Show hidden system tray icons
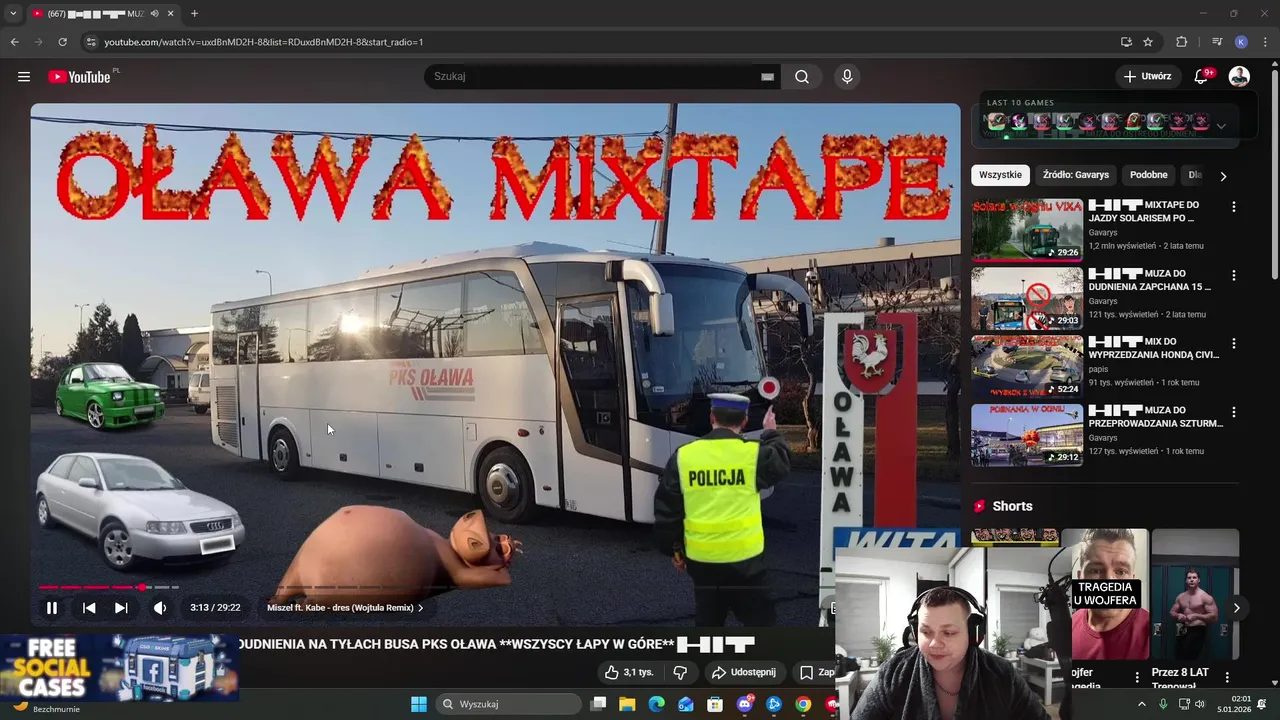 point(1142,704)
